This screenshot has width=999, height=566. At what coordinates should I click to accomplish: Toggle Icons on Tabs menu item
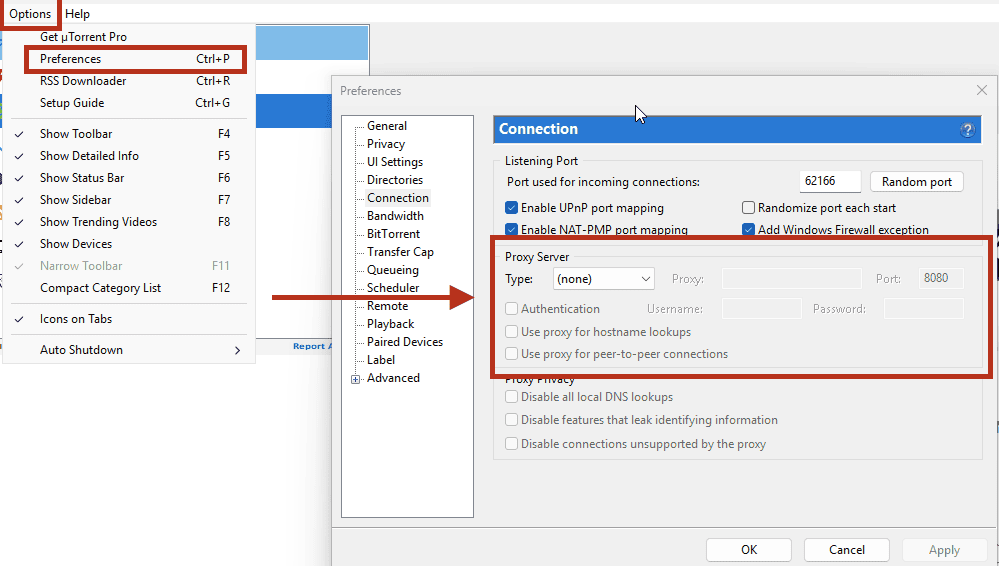coord(129,319)
